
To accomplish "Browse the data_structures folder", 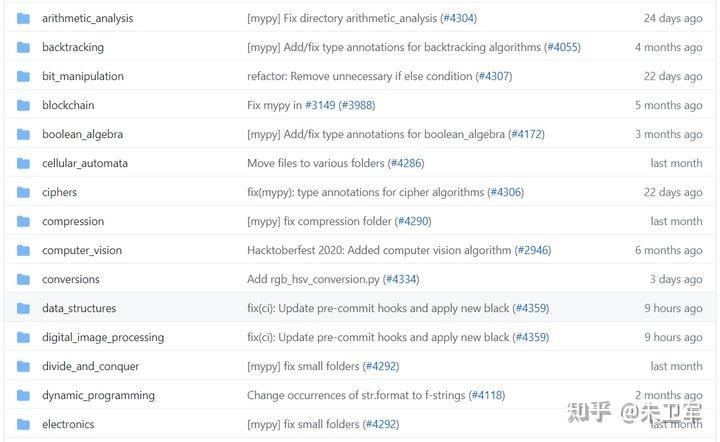I will pos(79,308).
